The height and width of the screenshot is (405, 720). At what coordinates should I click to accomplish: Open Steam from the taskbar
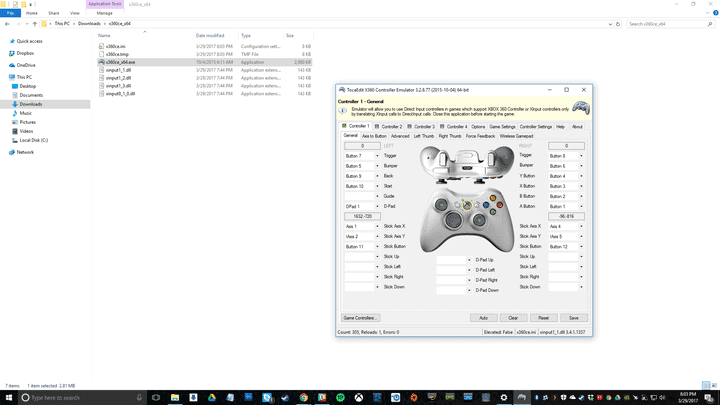285,398
